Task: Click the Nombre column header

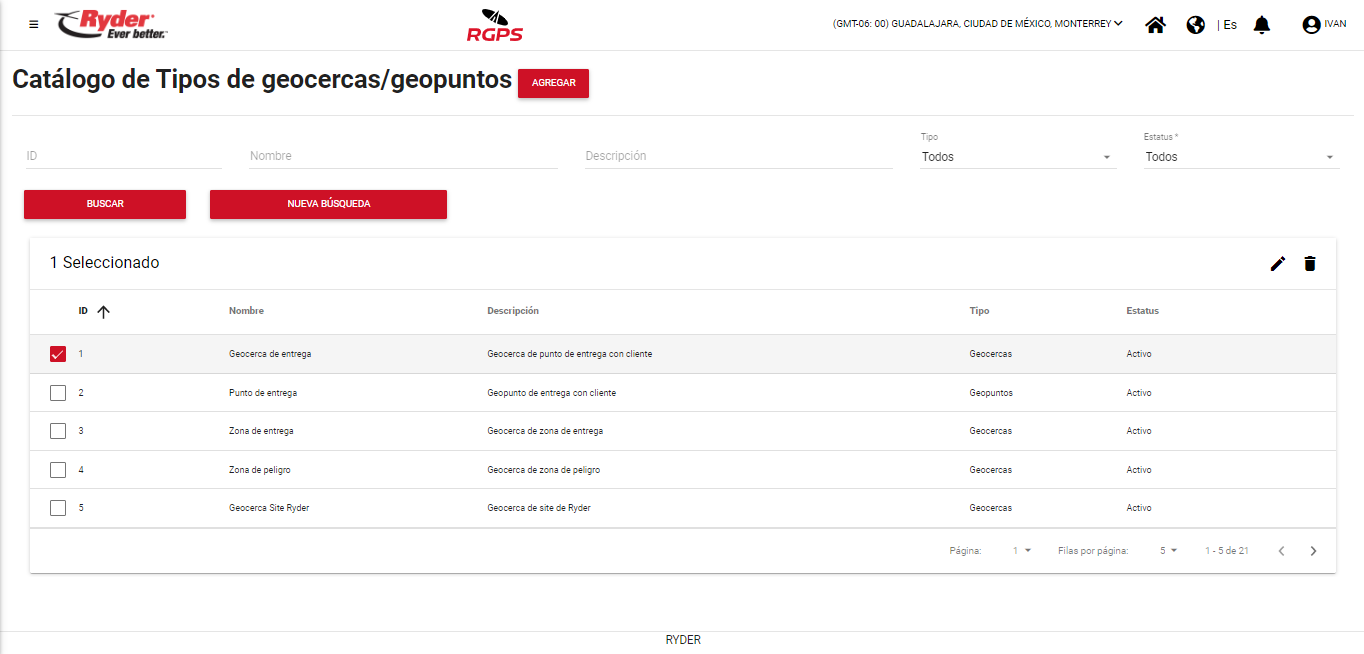Action: (246, 311)
